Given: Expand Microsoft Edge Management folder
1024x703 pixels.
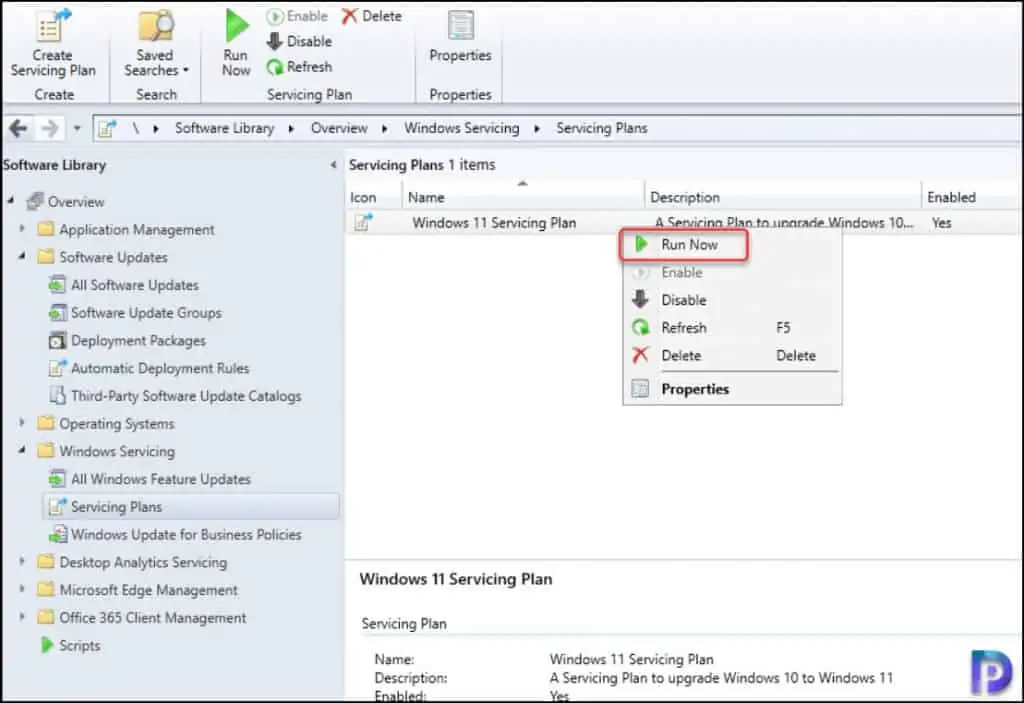Looking at the screenshot, I should click(22, 589).
